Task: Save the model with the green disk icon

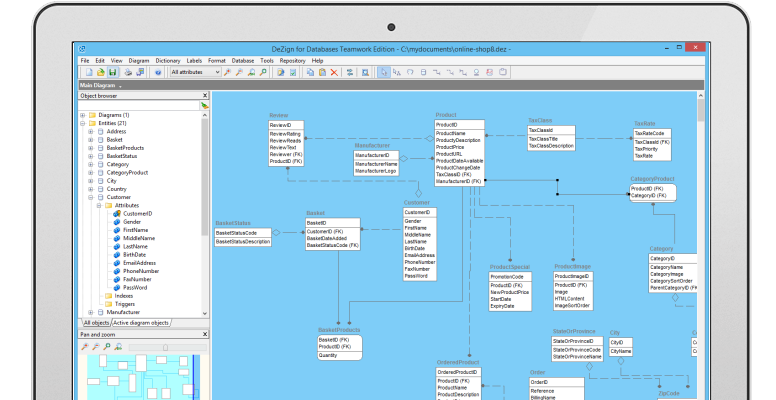Action: click(113, 72)
